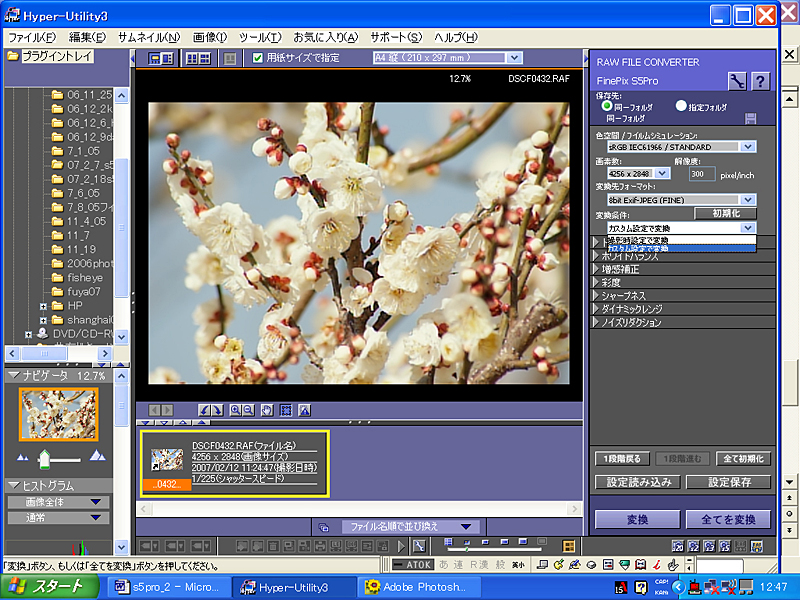The width and height of the screenshot is (800, 600).
Task: Open RAW converter settings wrench icon
Action: [x=737, y=81]
